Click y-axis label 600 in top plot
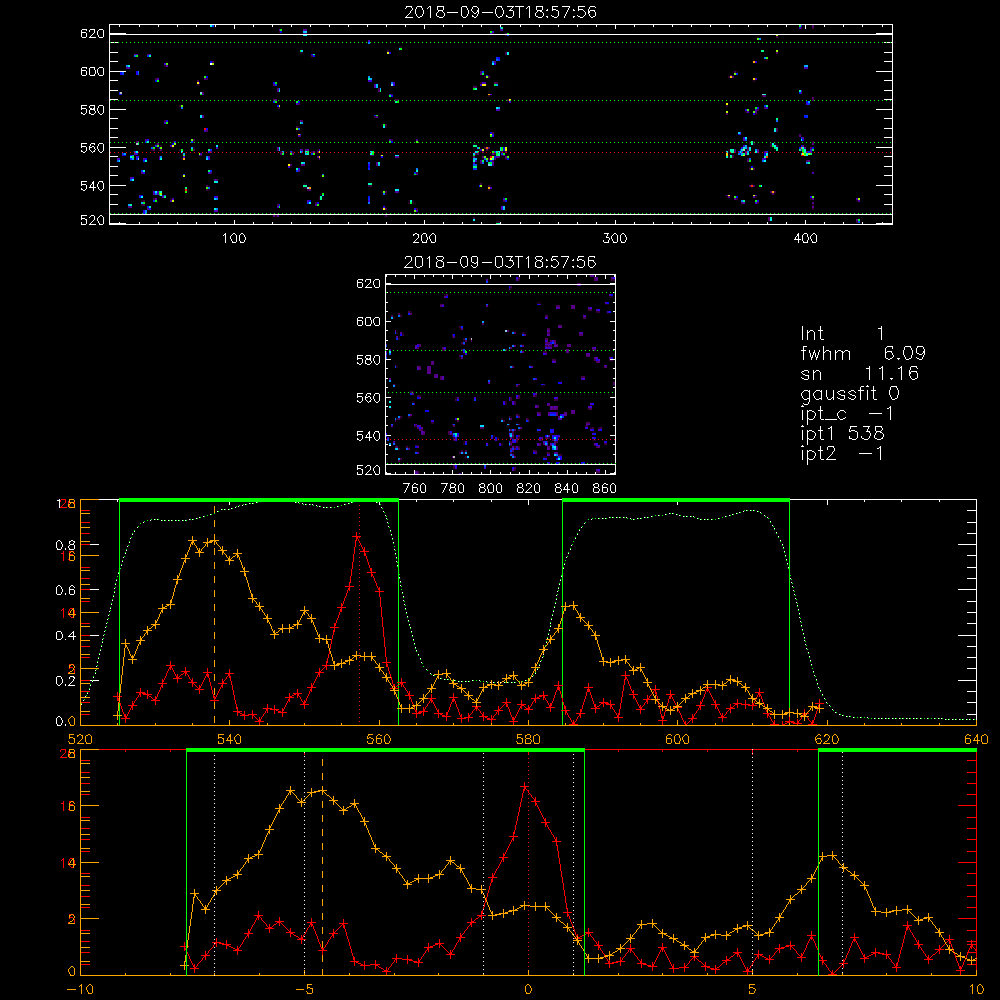This screenshot has height=1000, width=1000. click(92, 71)
